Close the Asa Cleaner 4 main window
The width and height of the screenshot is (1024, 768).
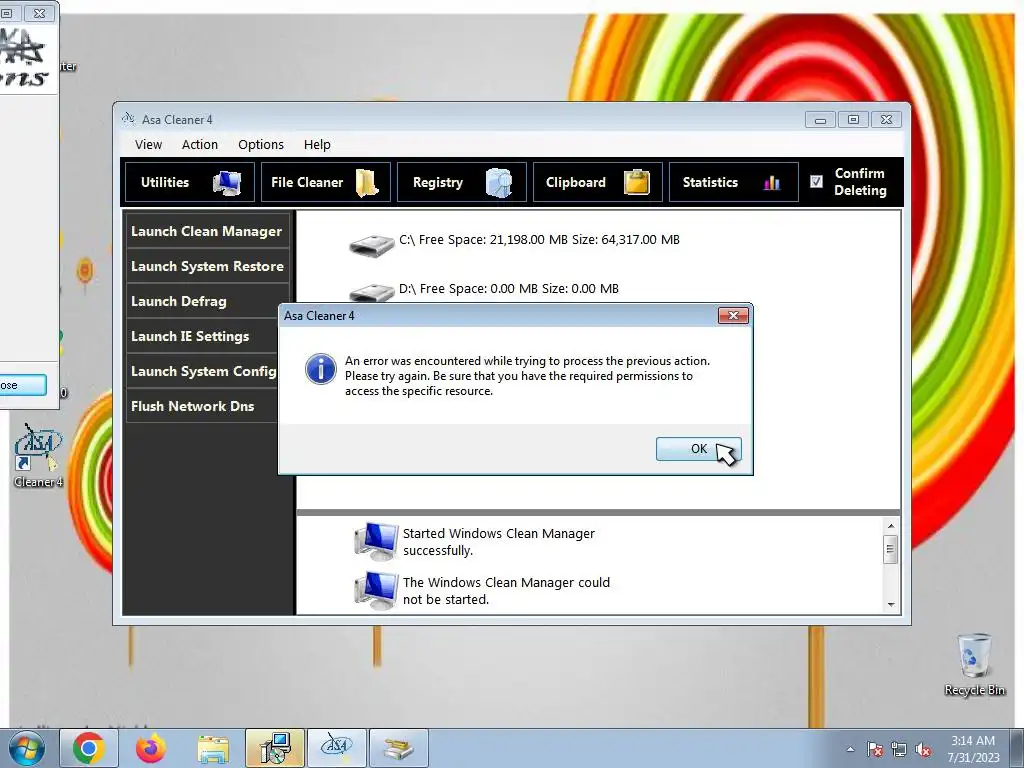(886, 120)
